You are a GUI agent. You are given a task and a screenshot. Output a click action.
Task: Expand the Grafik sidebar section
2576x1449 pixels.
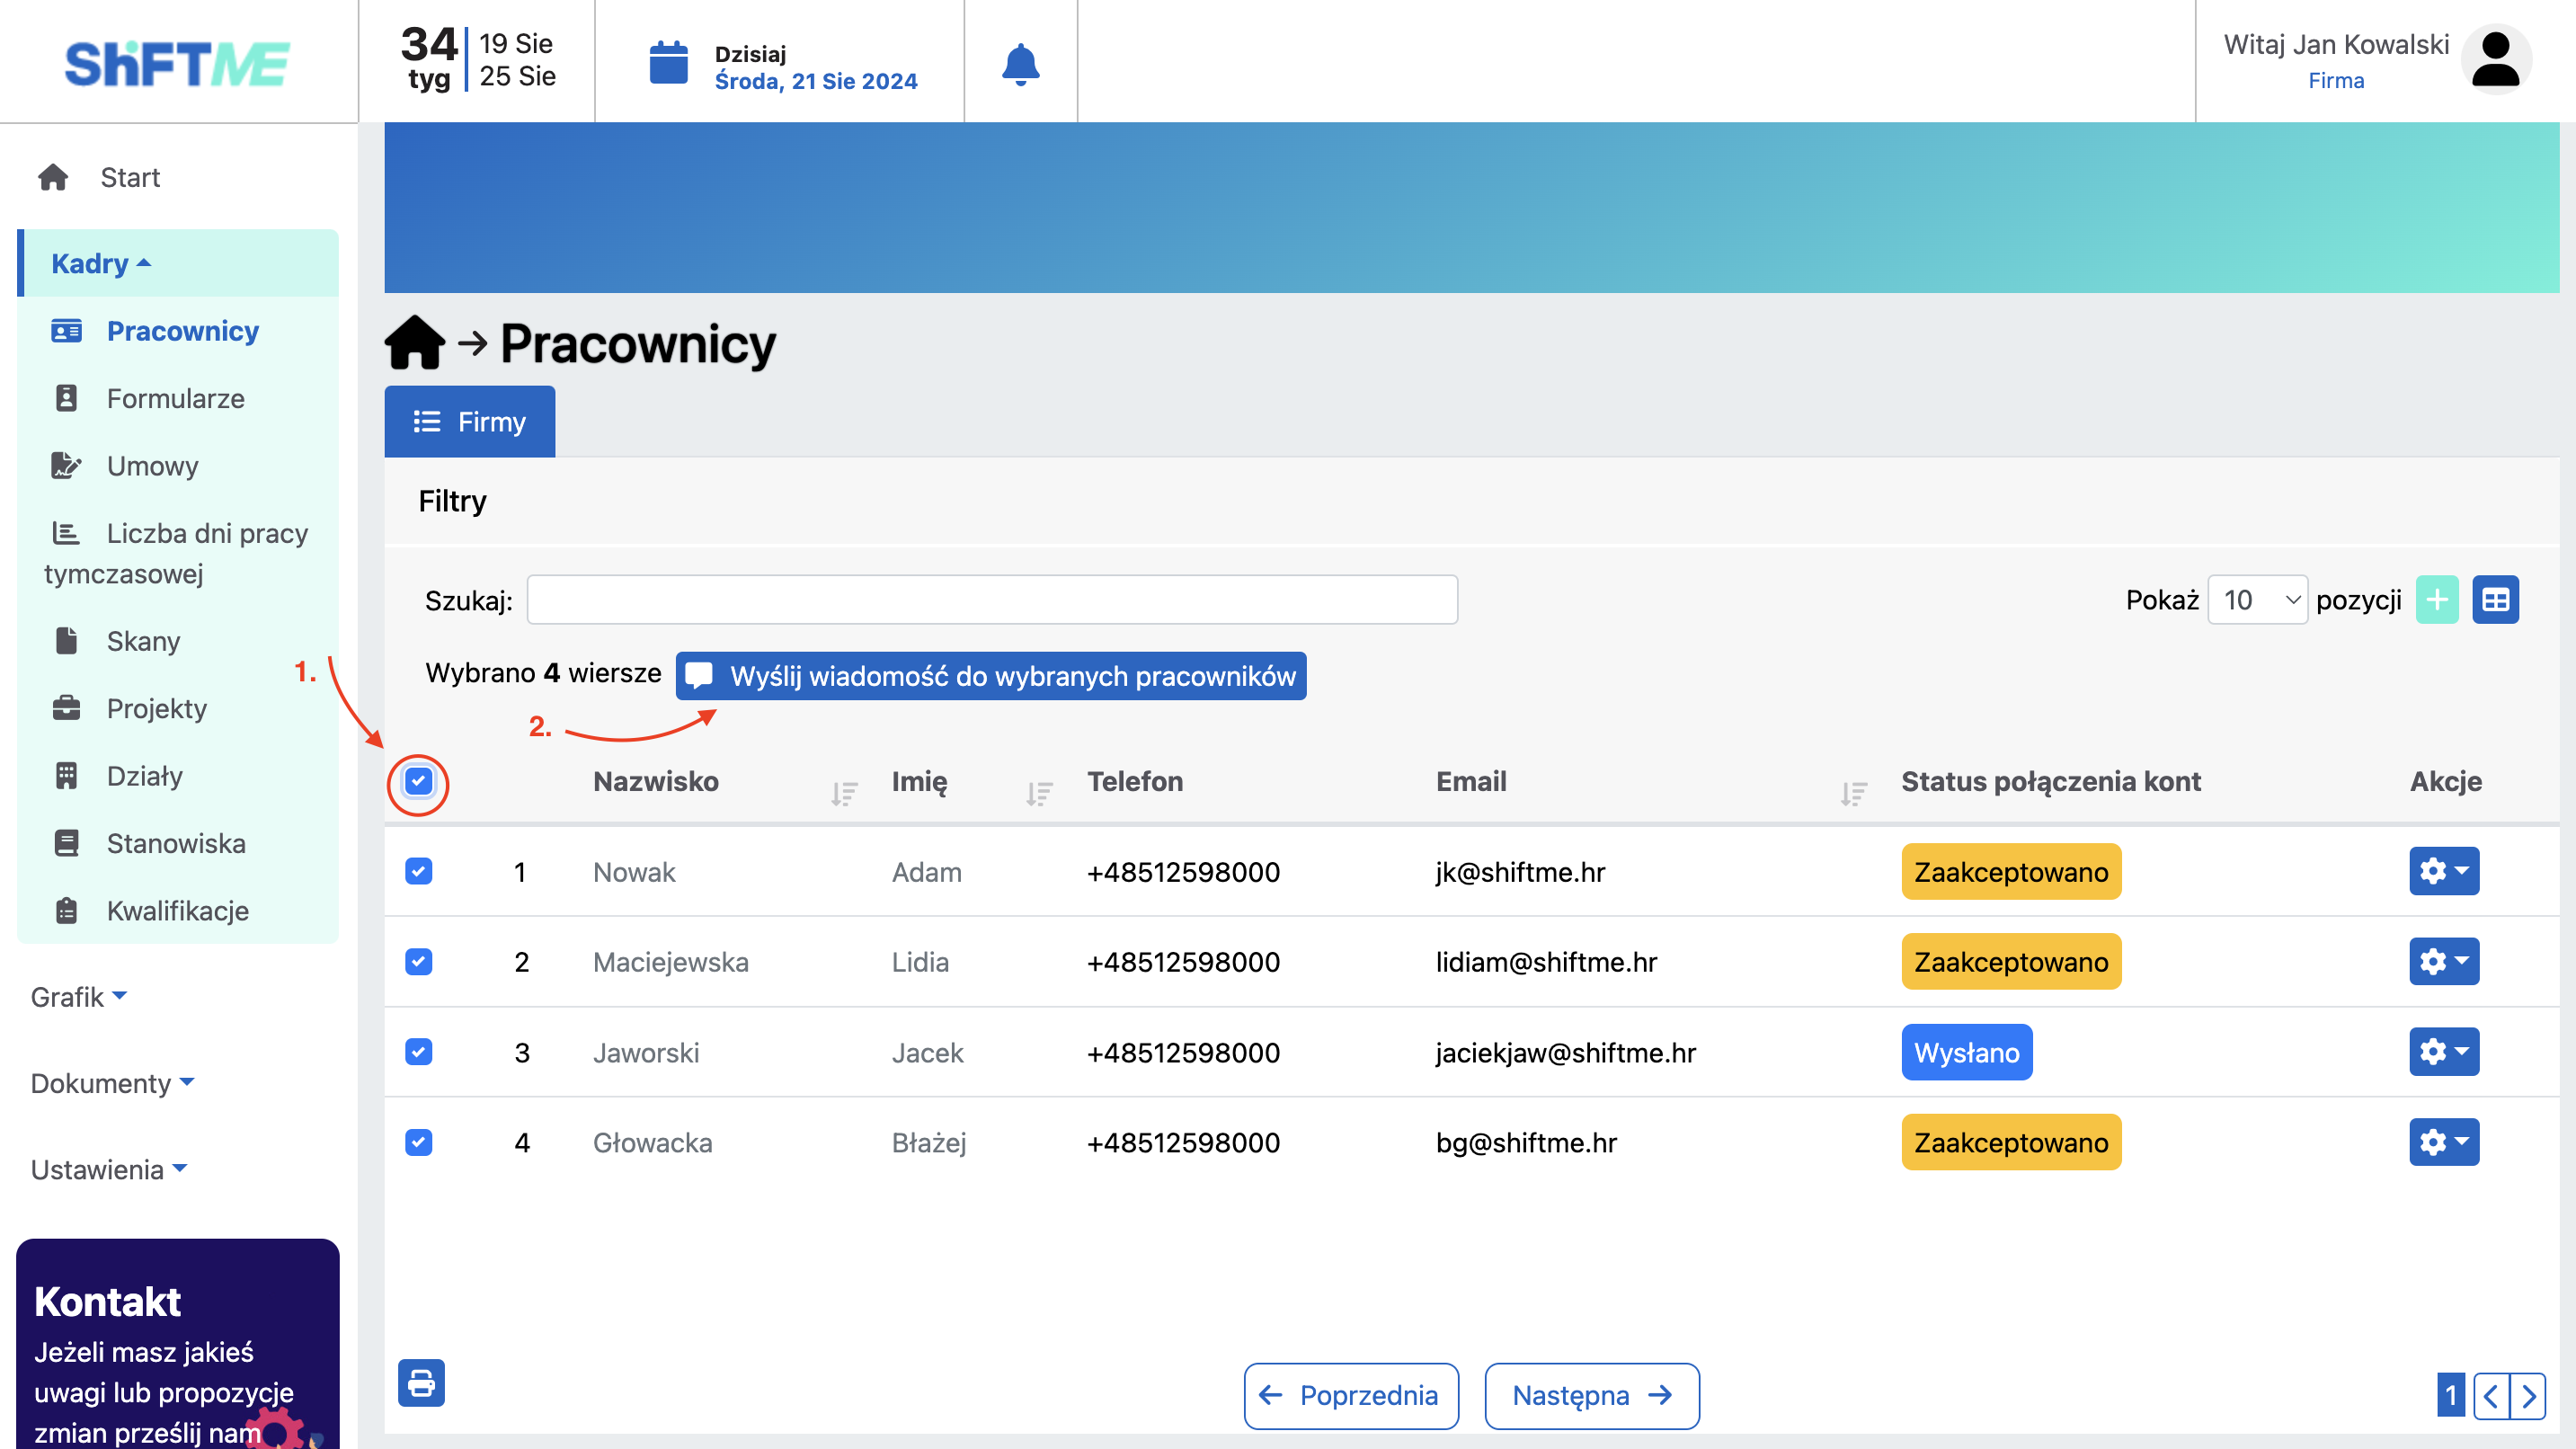79,997
